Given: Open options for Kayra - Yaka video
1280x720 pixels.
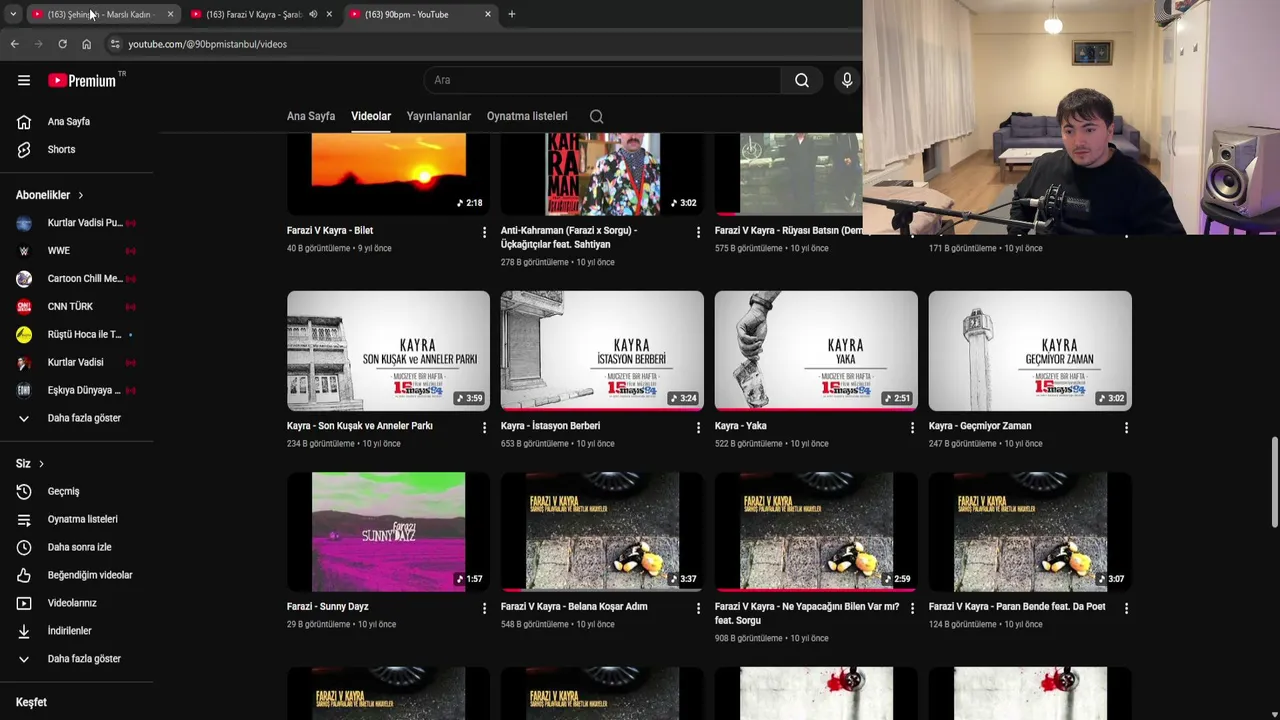Looking at the screenshot, I should pyautogui.click(x=912, y=427).
